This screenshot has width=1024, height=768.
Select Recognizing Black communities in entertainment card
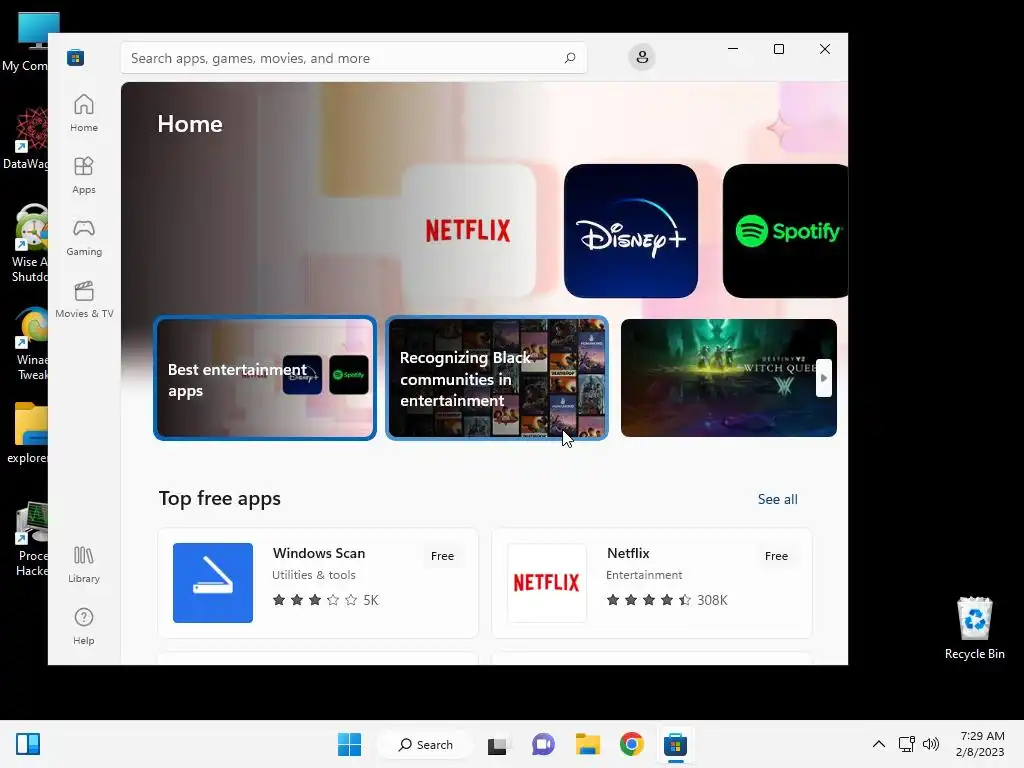click(497, 378)
